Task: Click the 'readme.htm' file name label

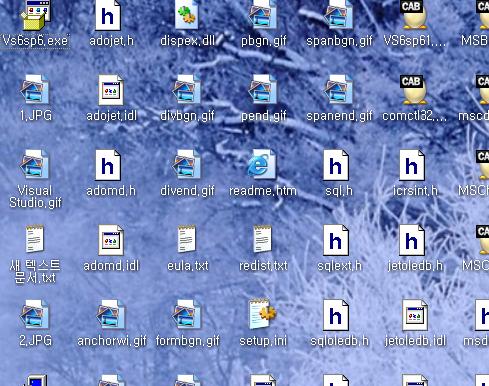Action: click(263, 191)
